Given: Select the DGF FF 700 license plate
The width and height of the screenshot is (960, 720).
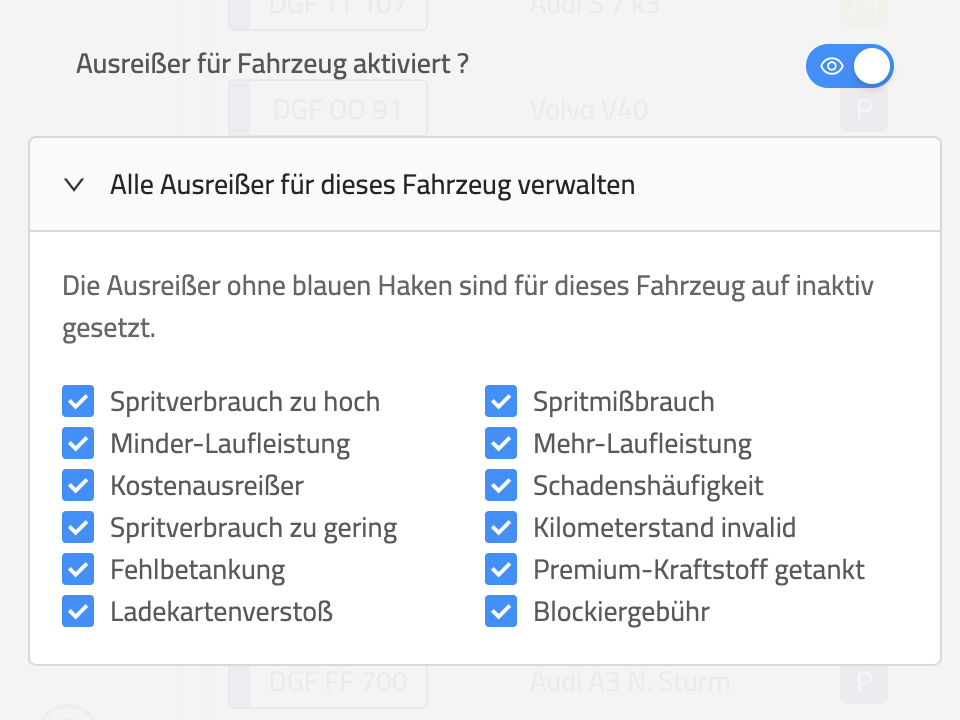Looking at the screenshot, I should (x=338, y=683).
